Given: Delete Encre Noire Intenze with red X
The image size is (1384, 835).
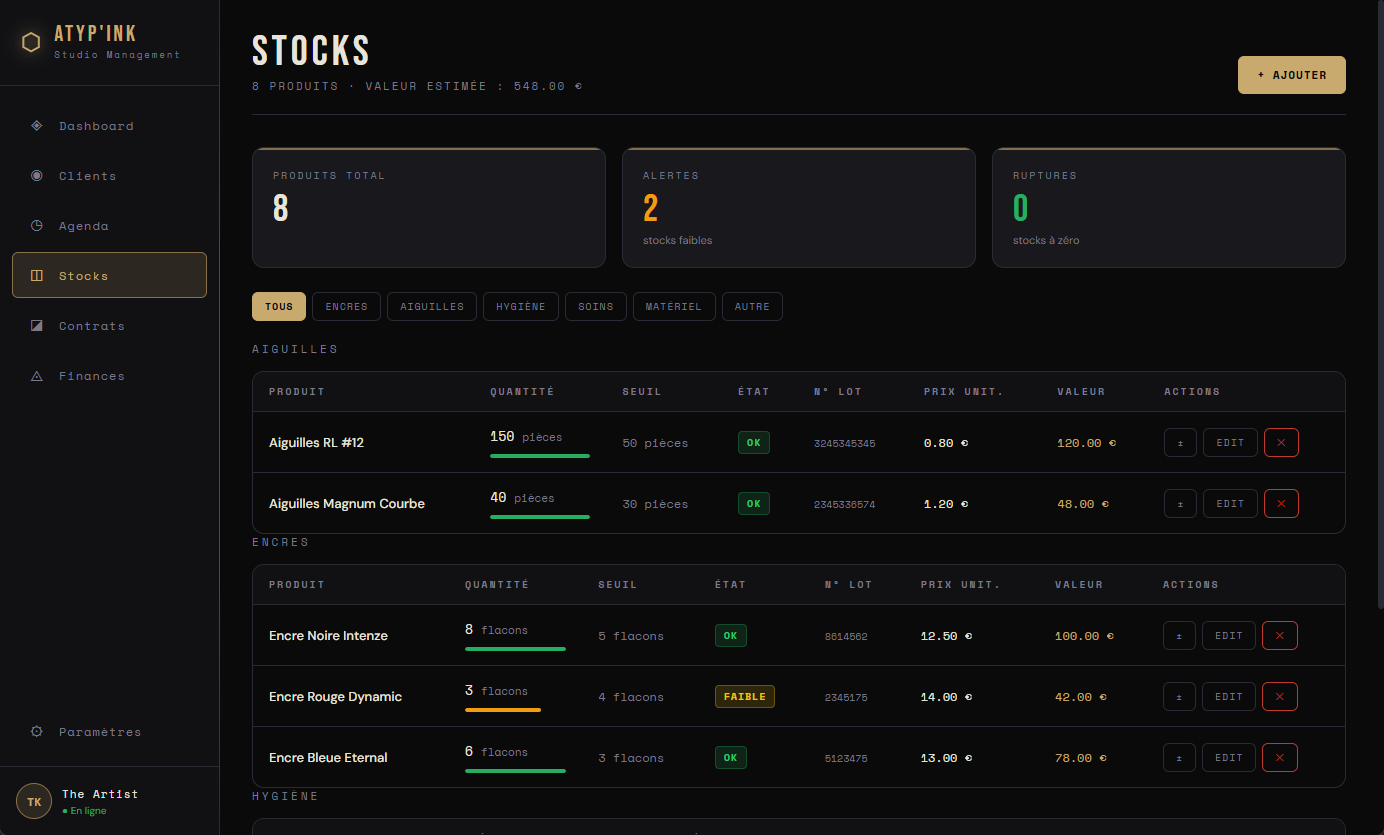Looking at the screenshot, I should 1280,635.
